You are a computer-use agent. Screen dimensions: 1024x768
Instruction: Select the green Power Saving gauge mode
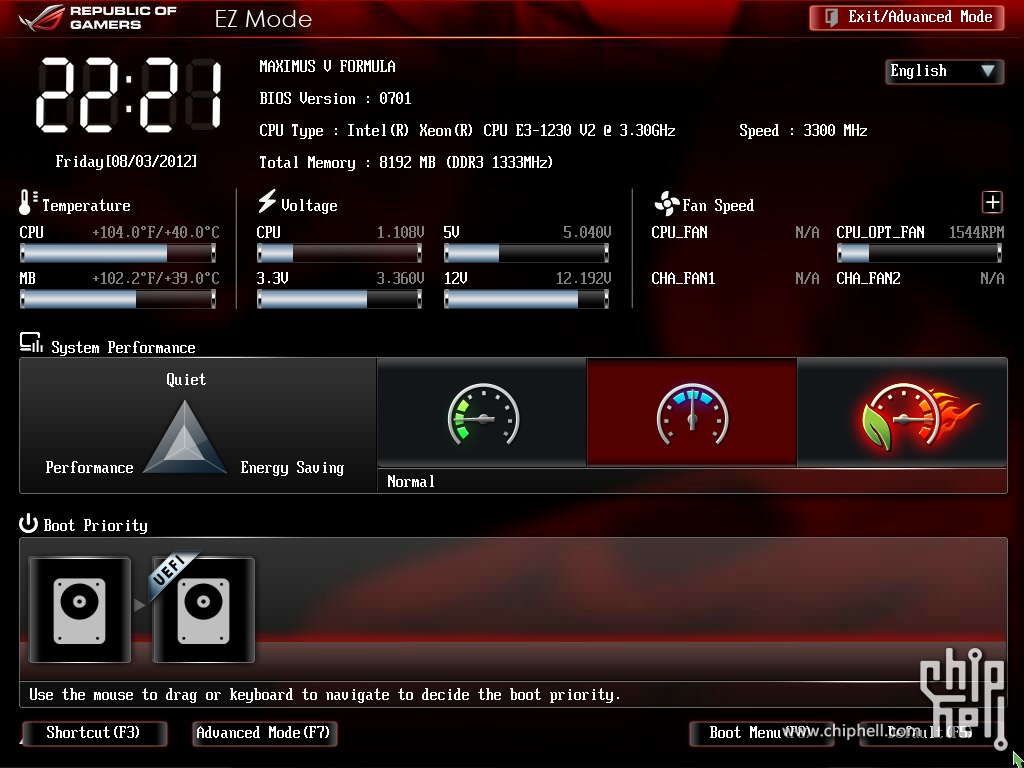click(482, 413)
